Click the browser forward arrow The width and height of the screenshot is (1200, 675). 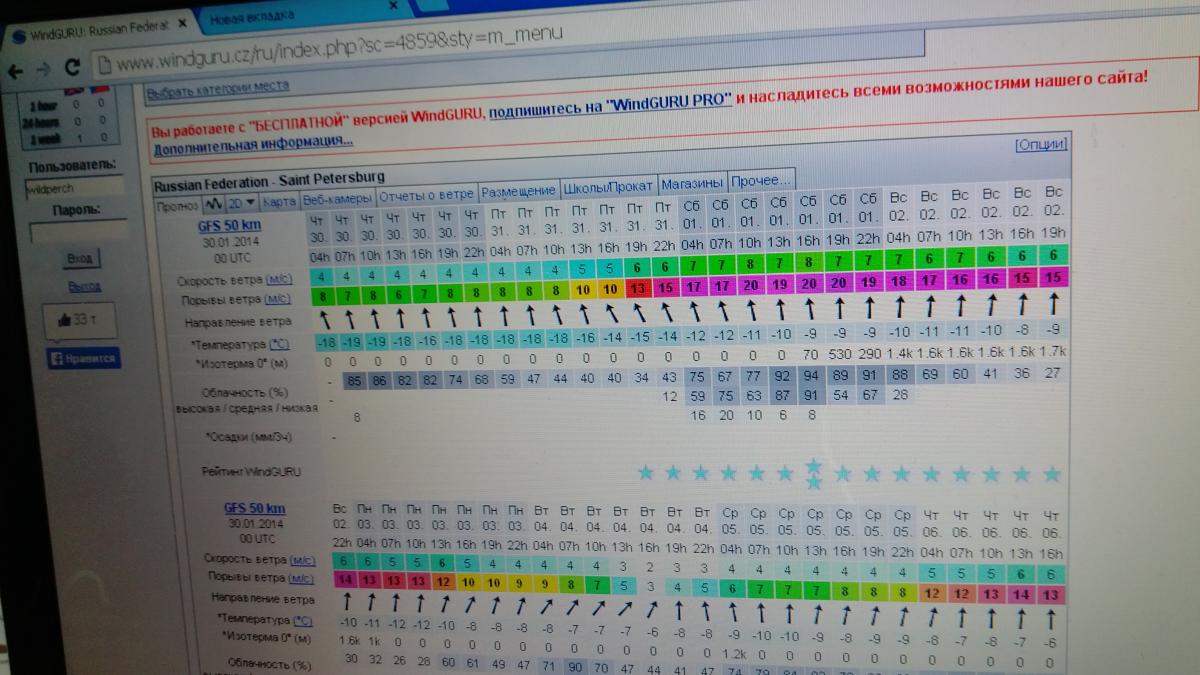point(42,69)
